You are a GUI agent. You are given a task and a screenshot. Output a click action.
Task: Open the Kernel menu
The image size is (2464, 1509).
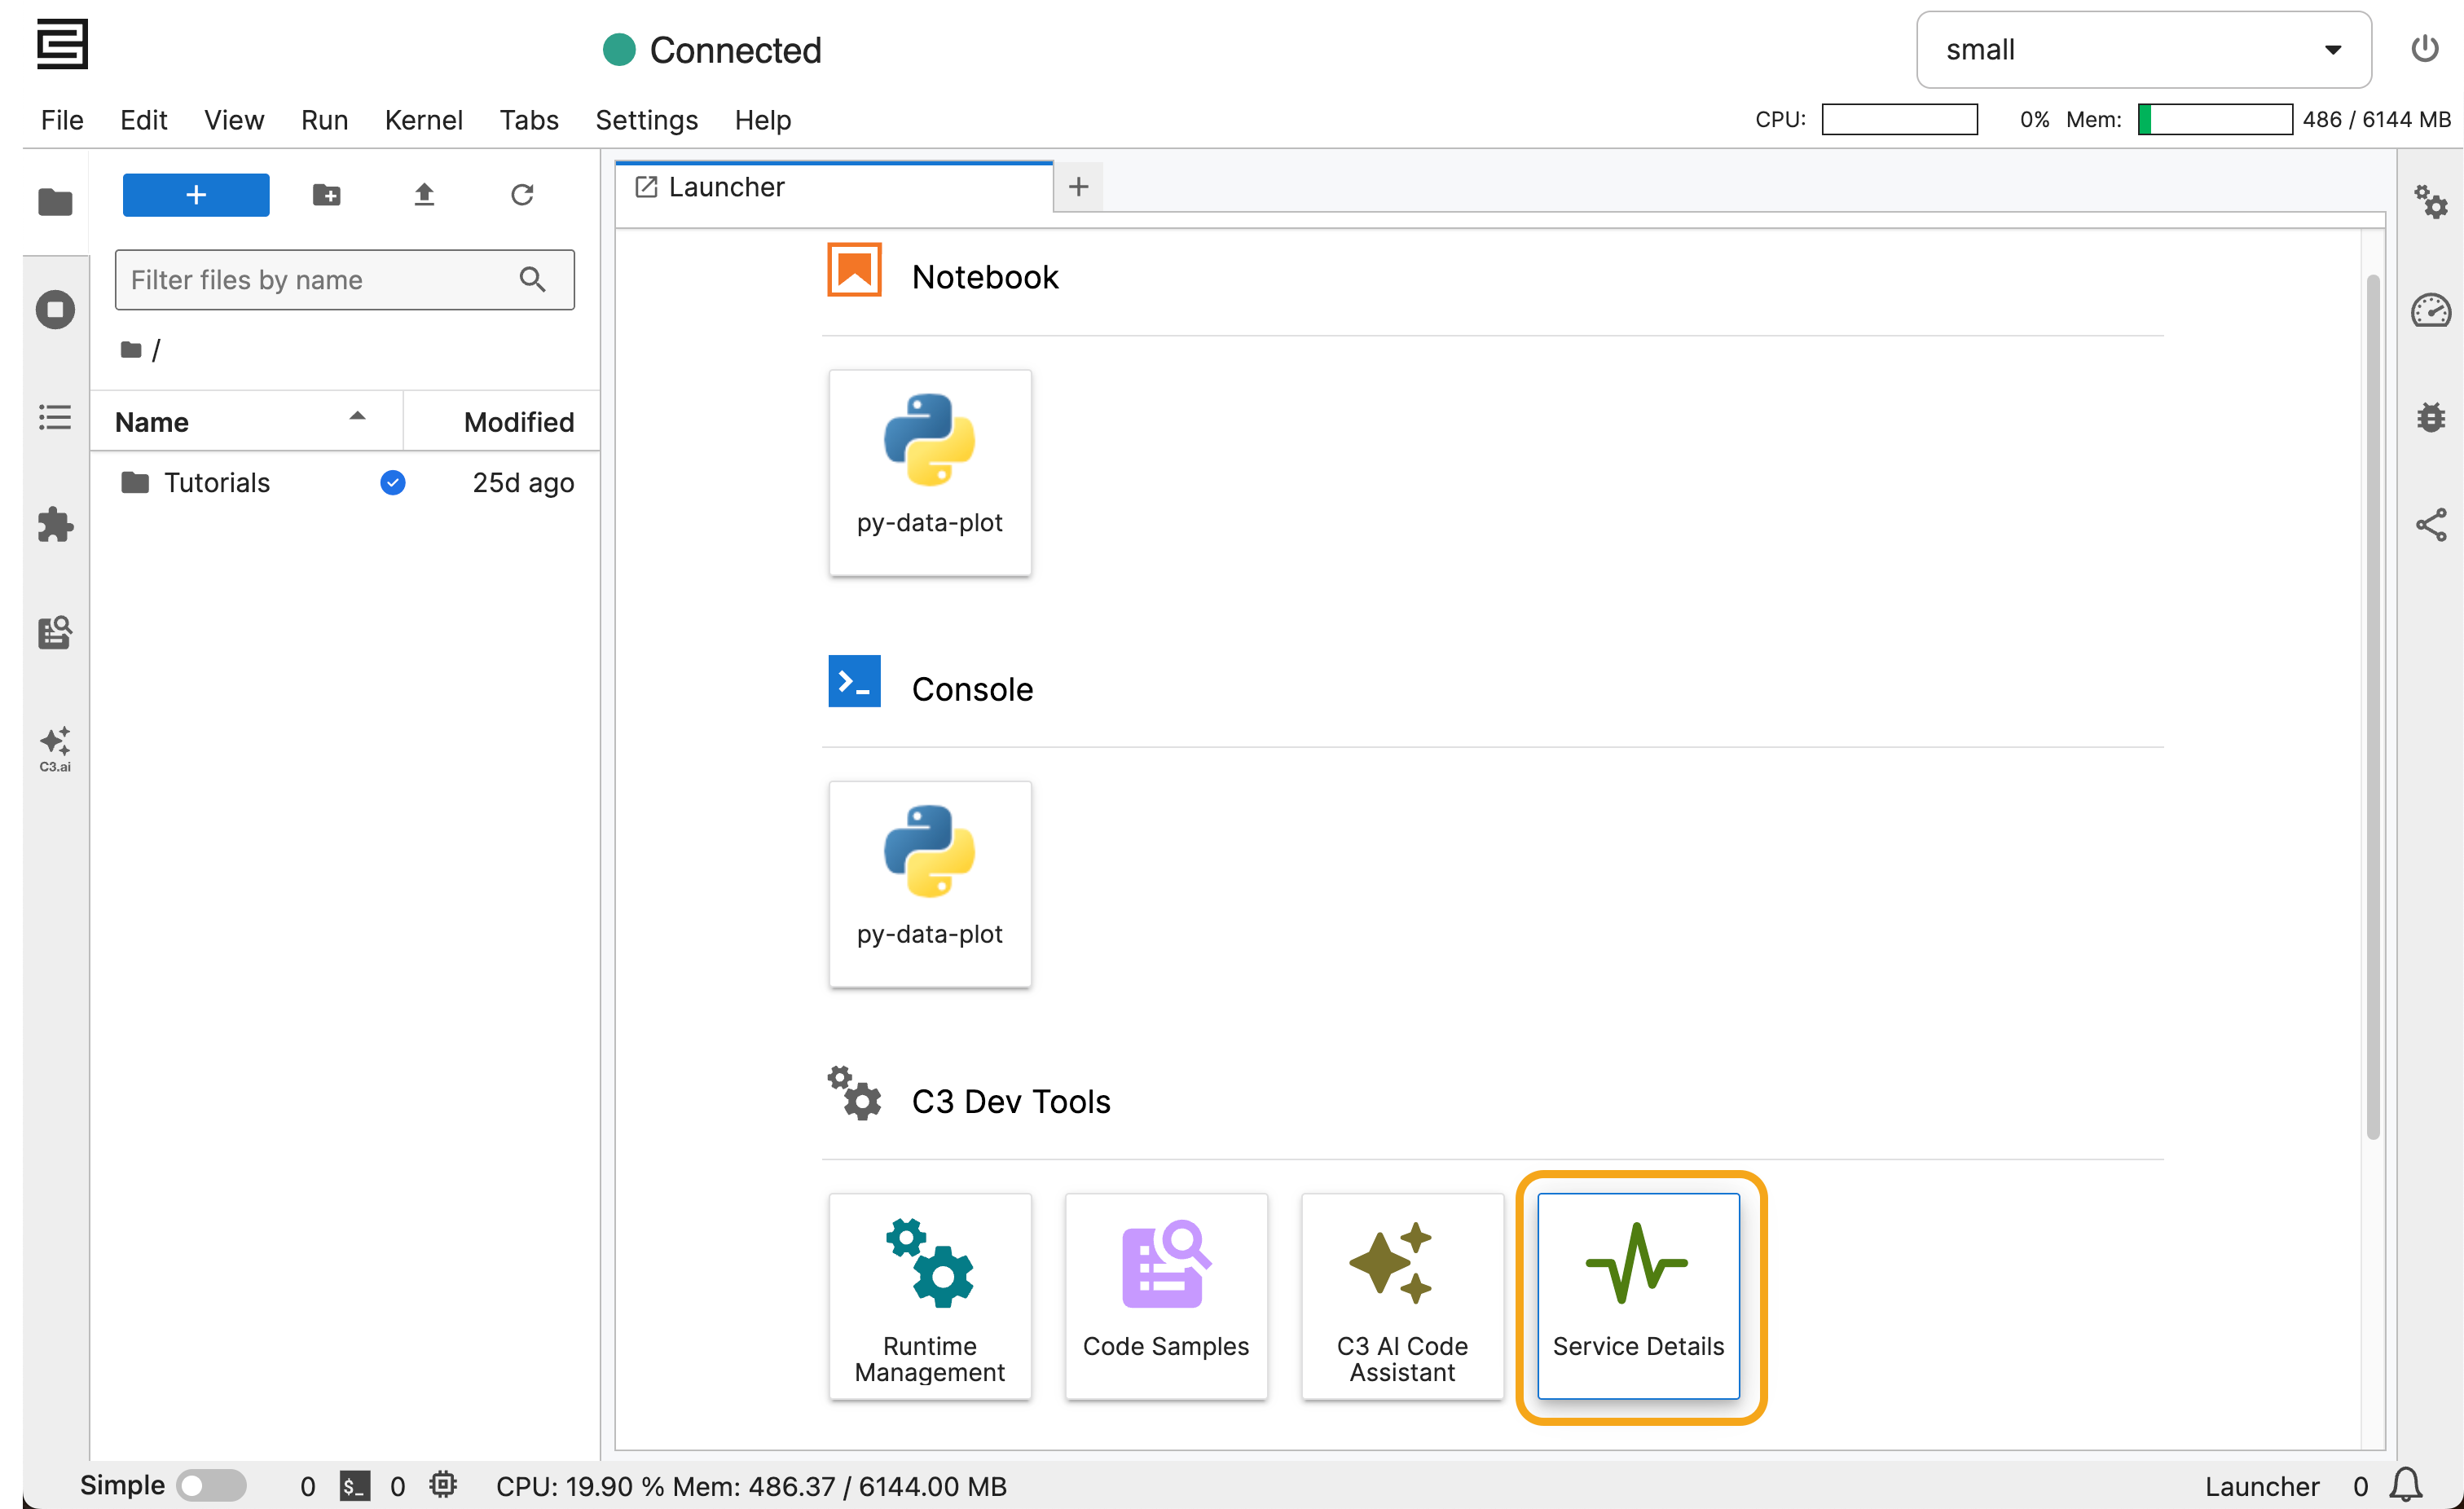424,120
